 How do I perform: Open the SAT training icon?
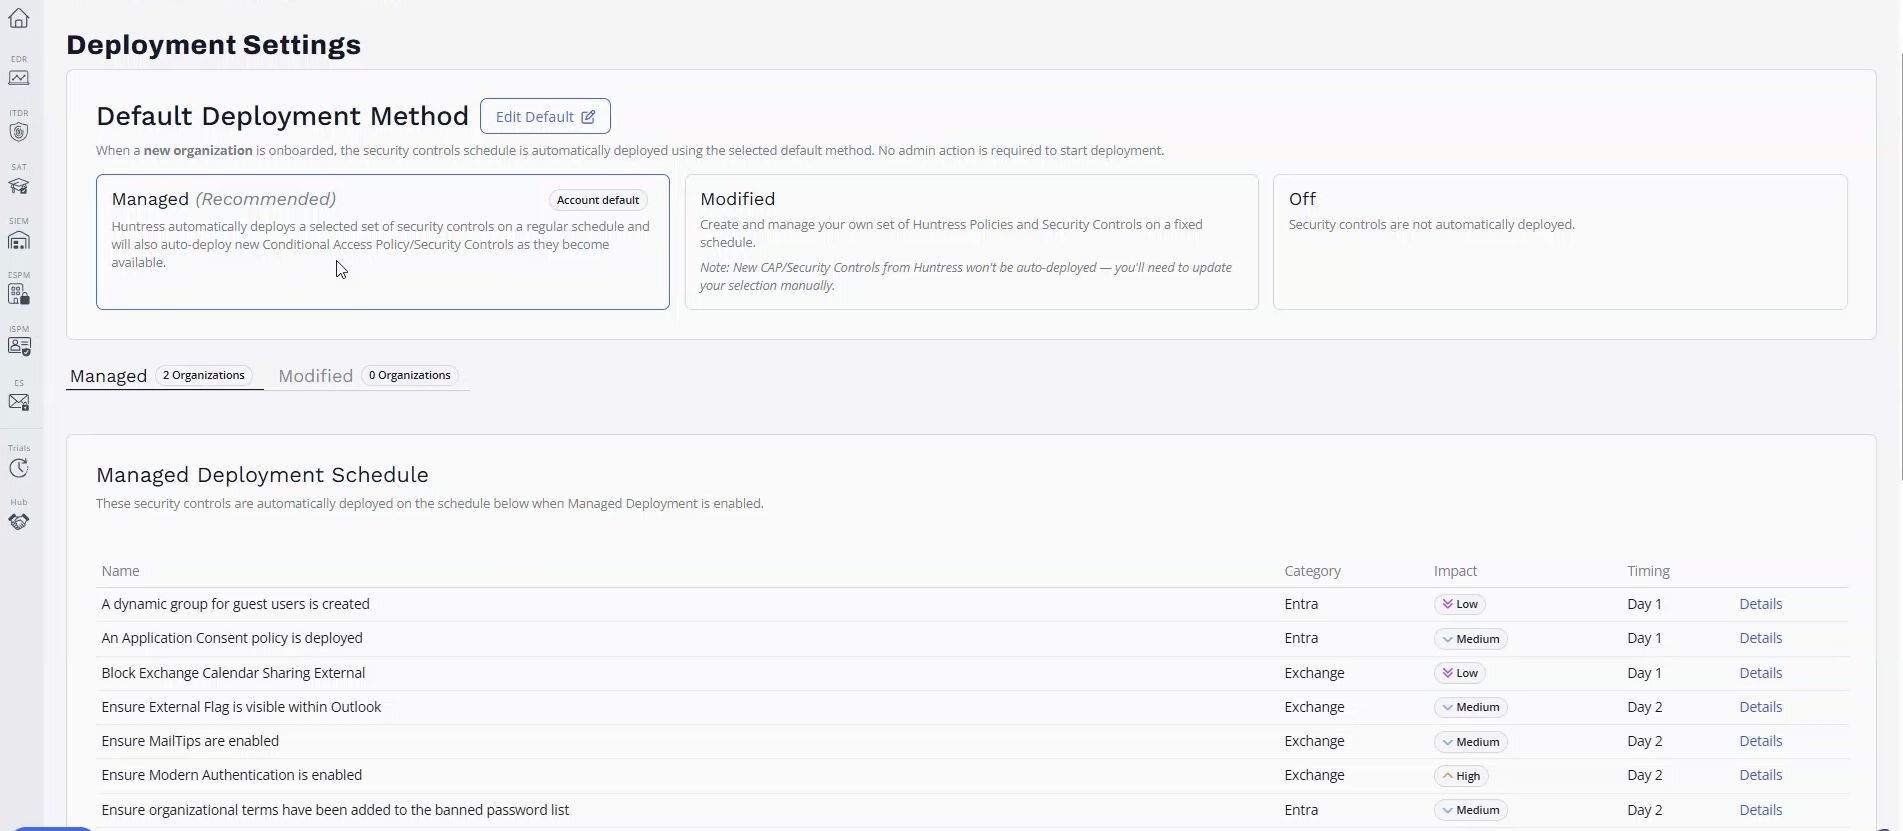click(19, 186)
